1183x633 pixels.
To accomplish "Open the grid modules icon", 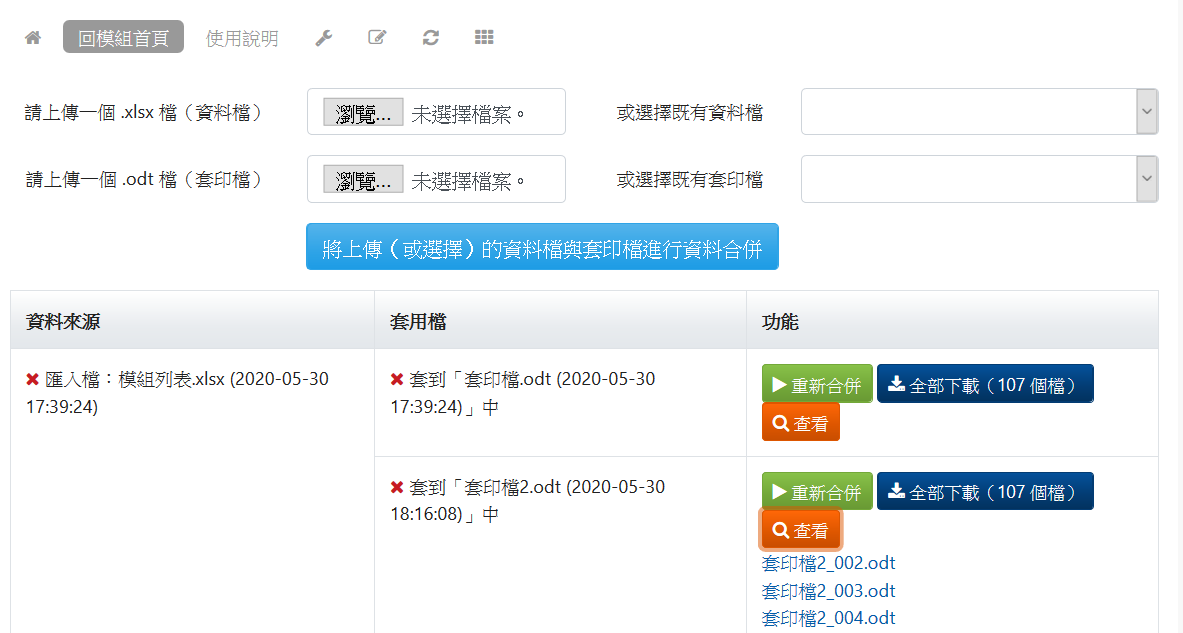I will pos(484,38).
